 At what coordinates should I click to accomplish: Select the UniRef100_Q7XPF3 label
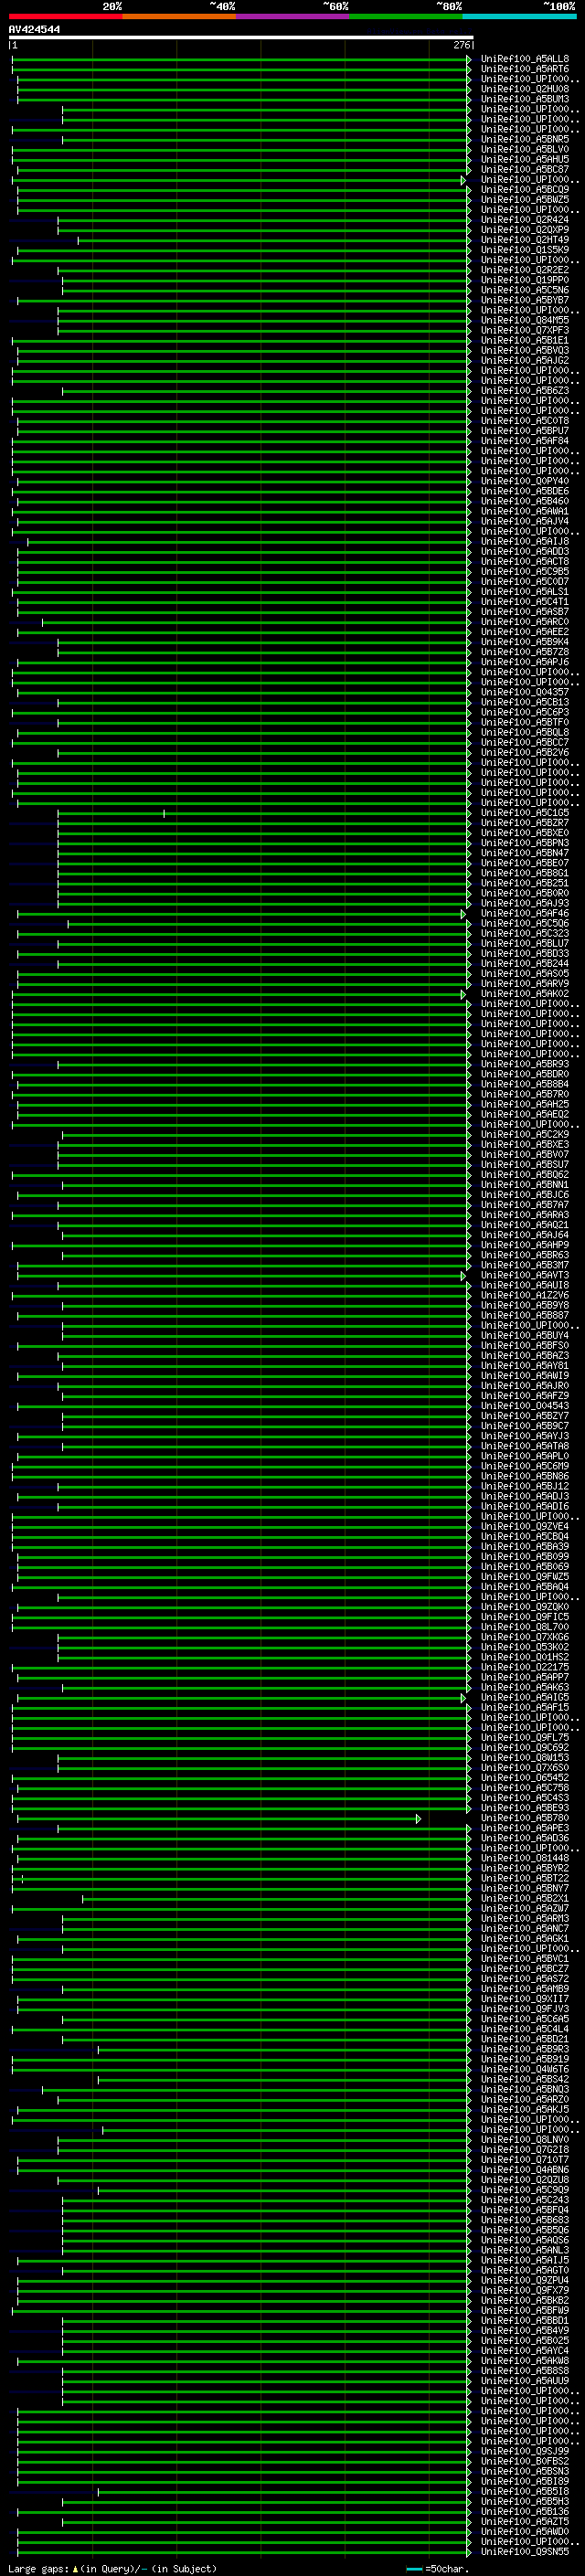pyautogui.click(x=525, y=330)
